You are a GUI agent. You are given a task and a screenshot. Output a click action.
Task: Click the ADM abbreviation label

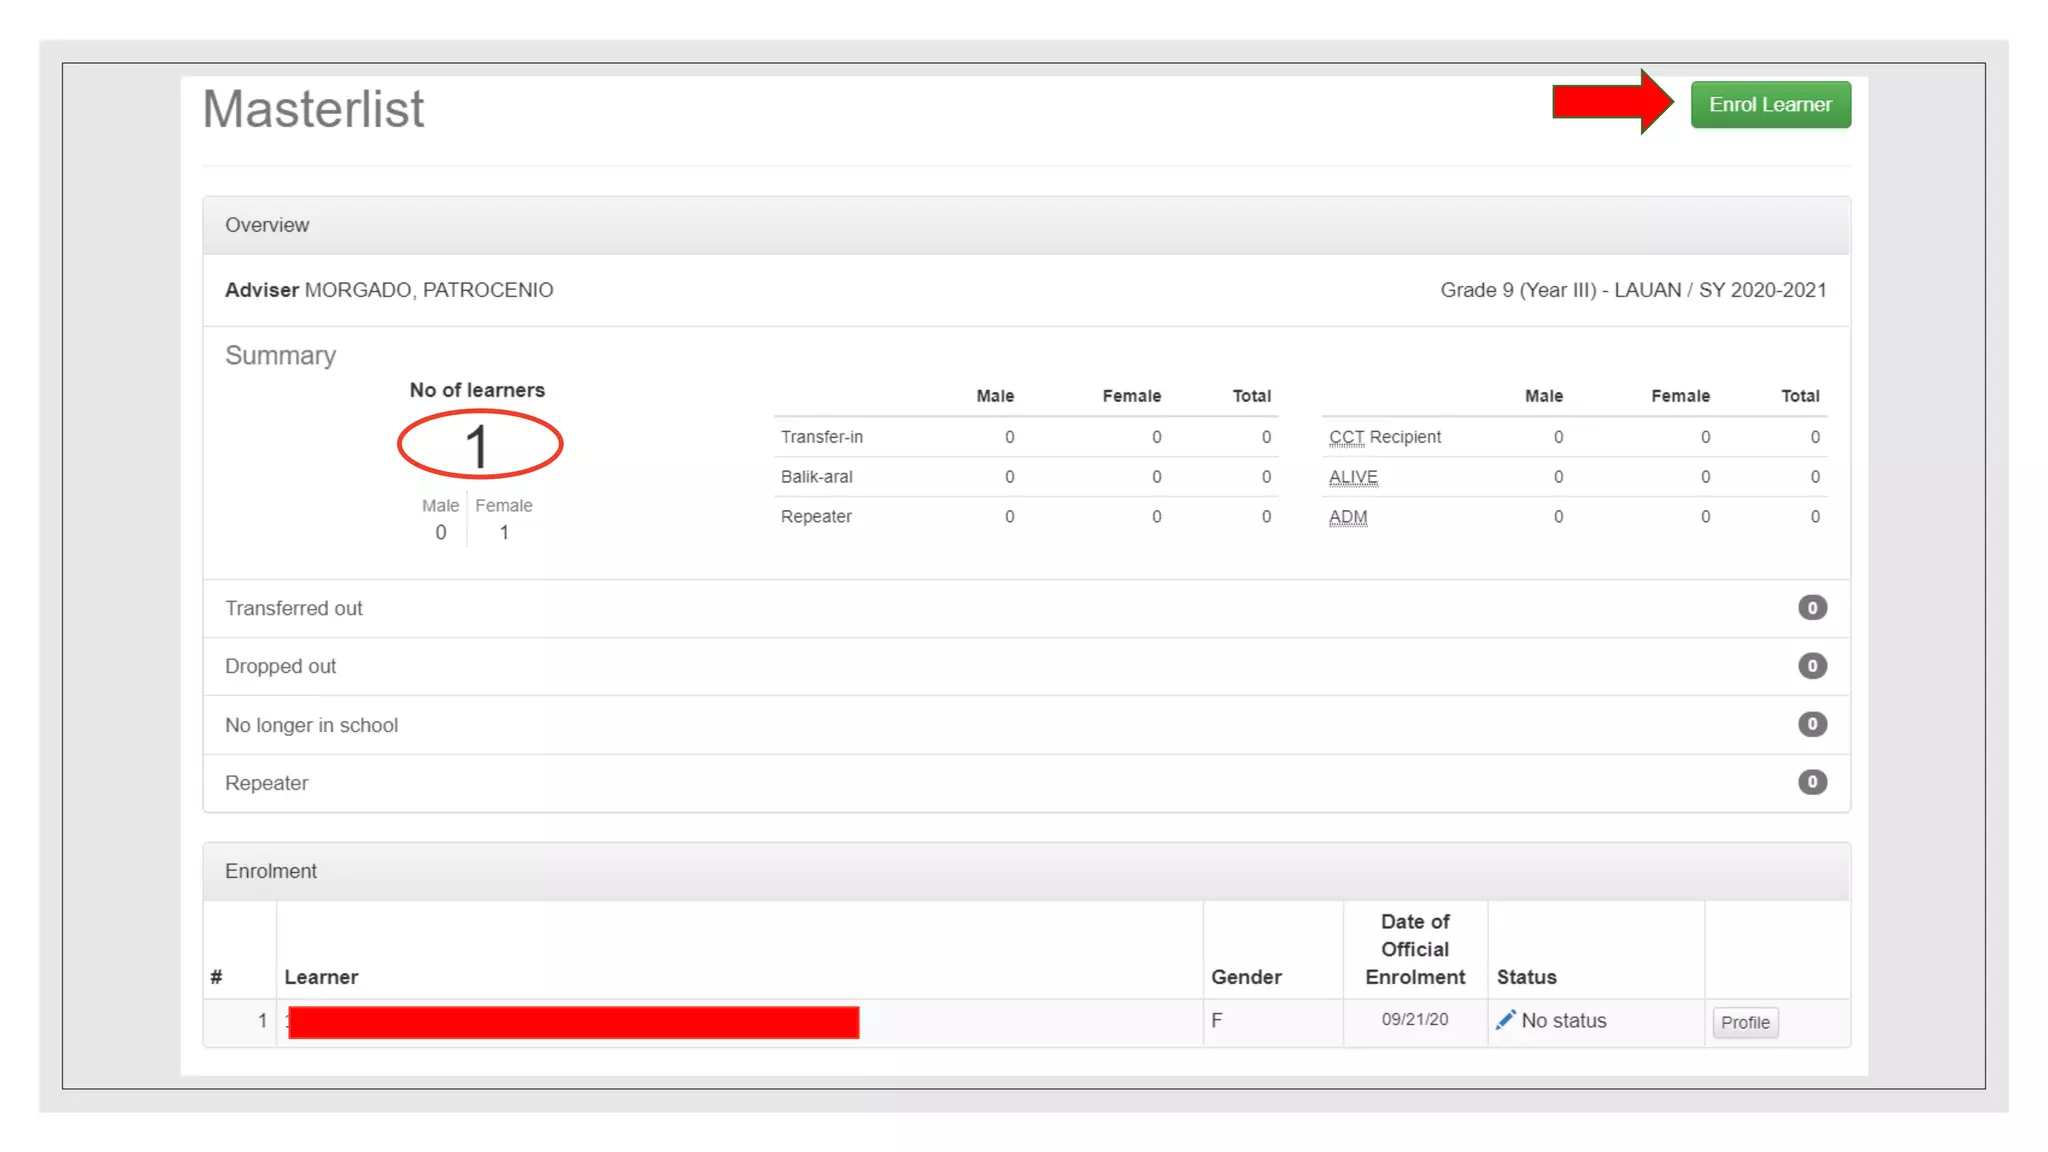pos(1347,517)
